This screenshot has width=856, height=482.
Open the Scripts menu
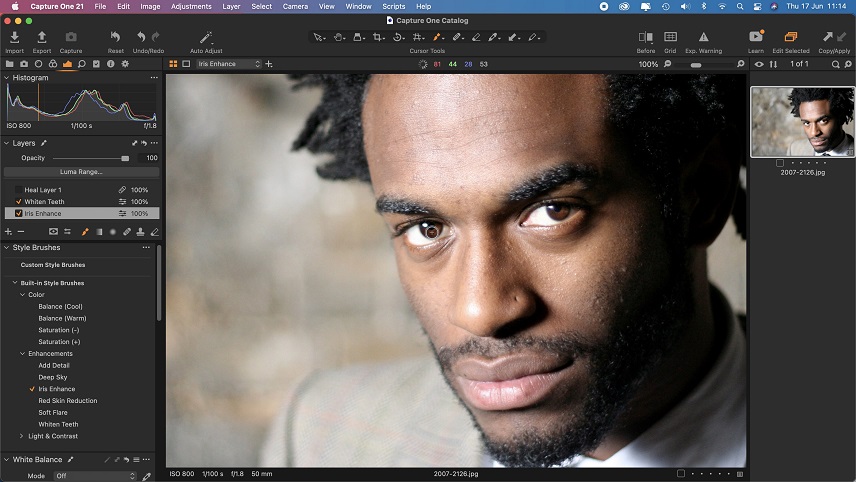394,7
